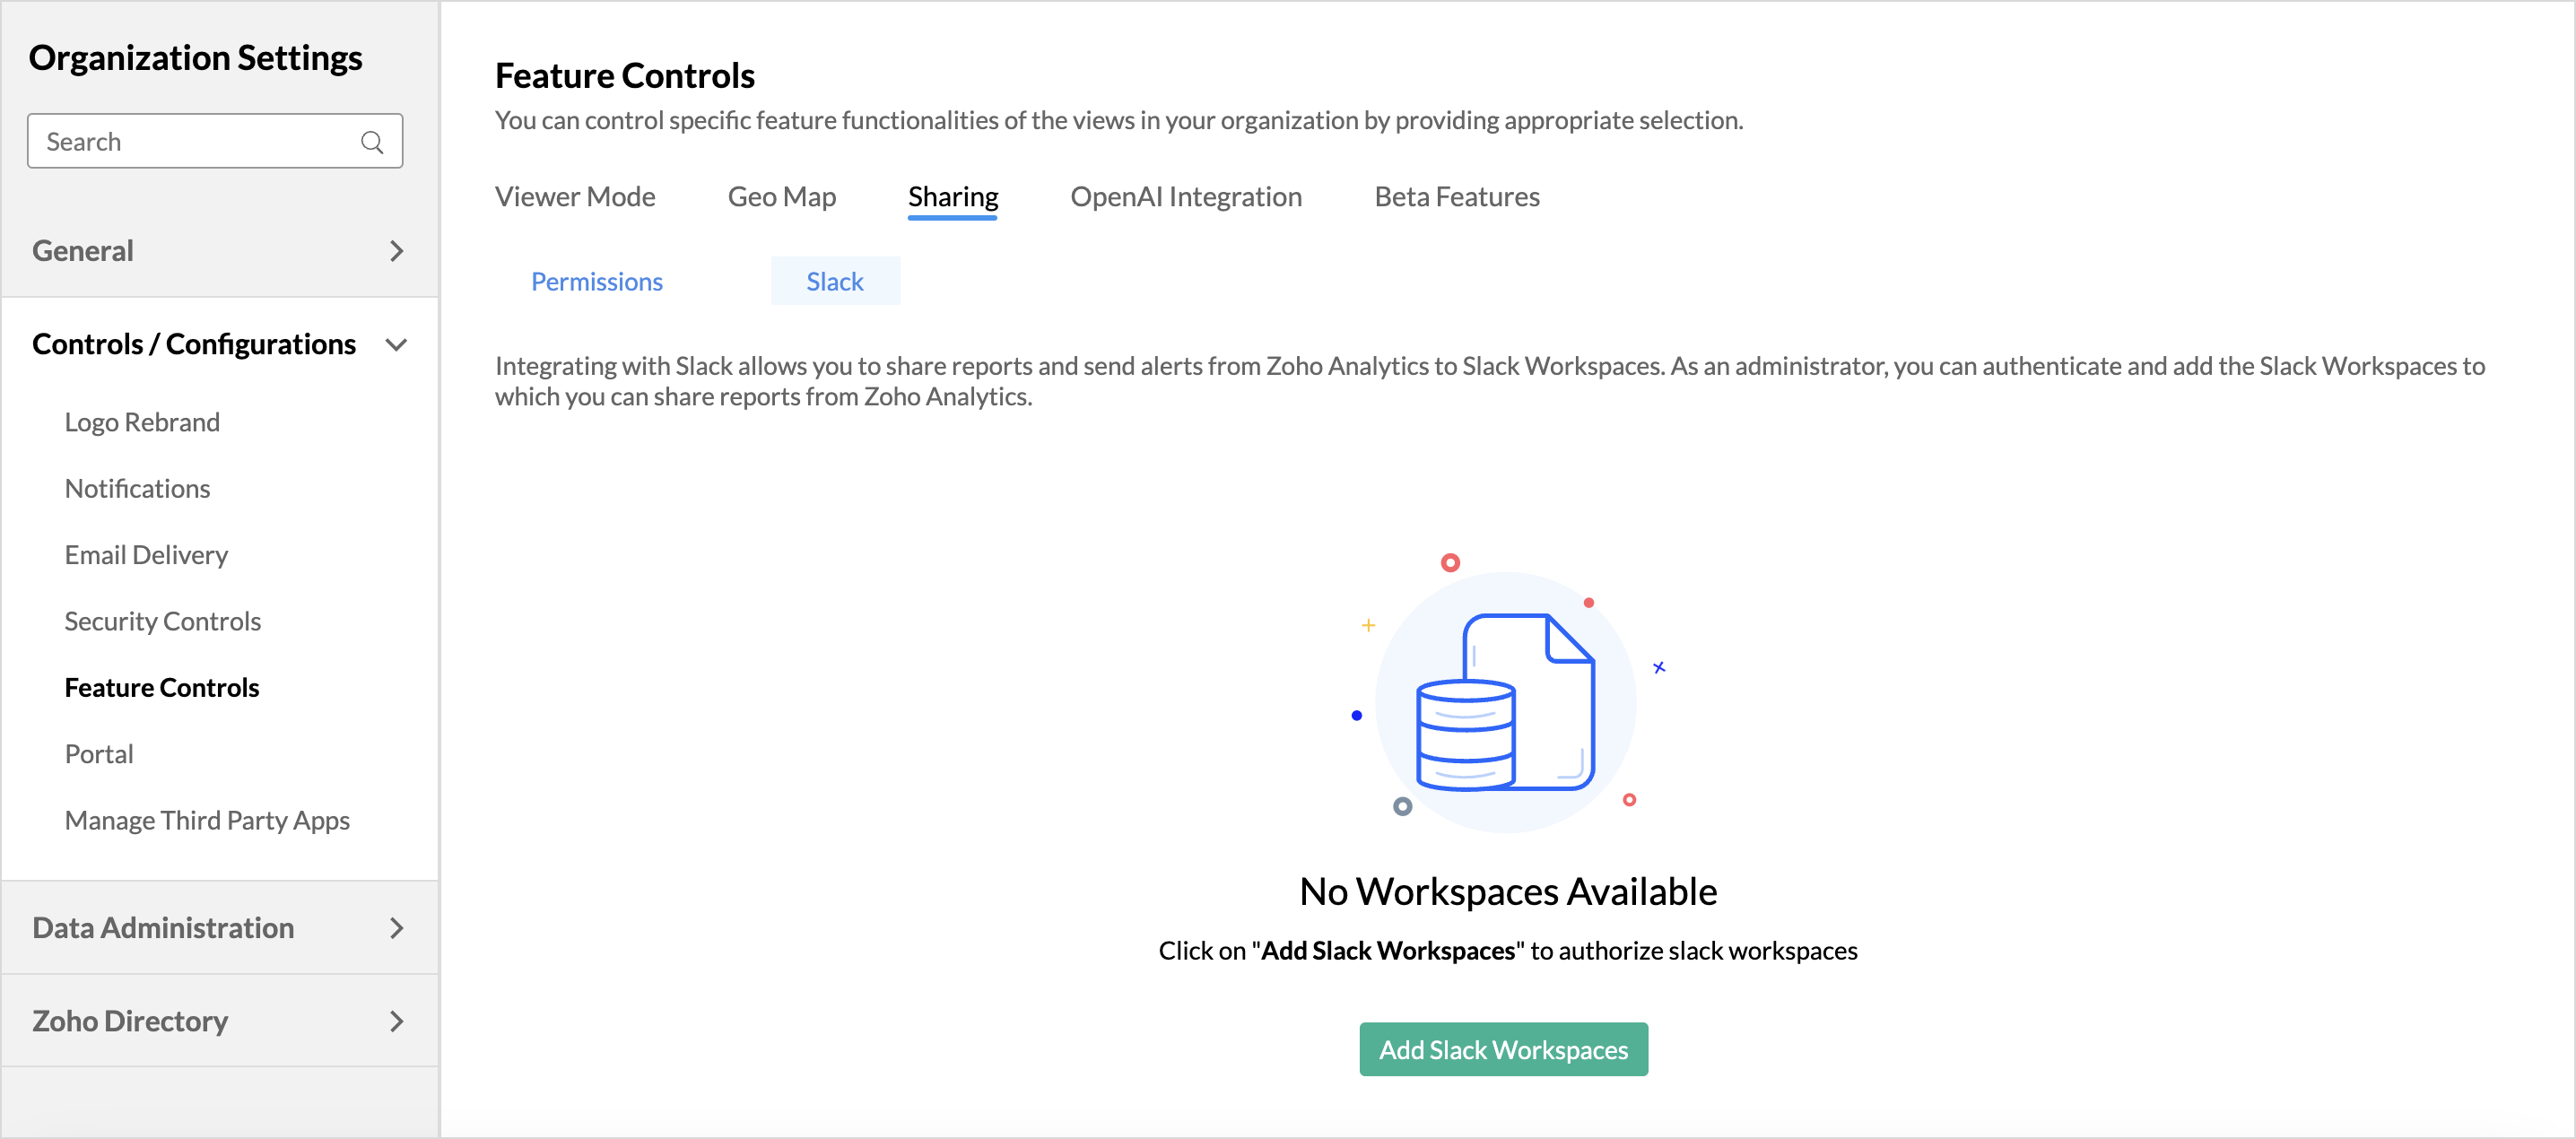Click the empty workspaces illustration
This screenshot has width=2576, height=1139.
click(1505, 700)
